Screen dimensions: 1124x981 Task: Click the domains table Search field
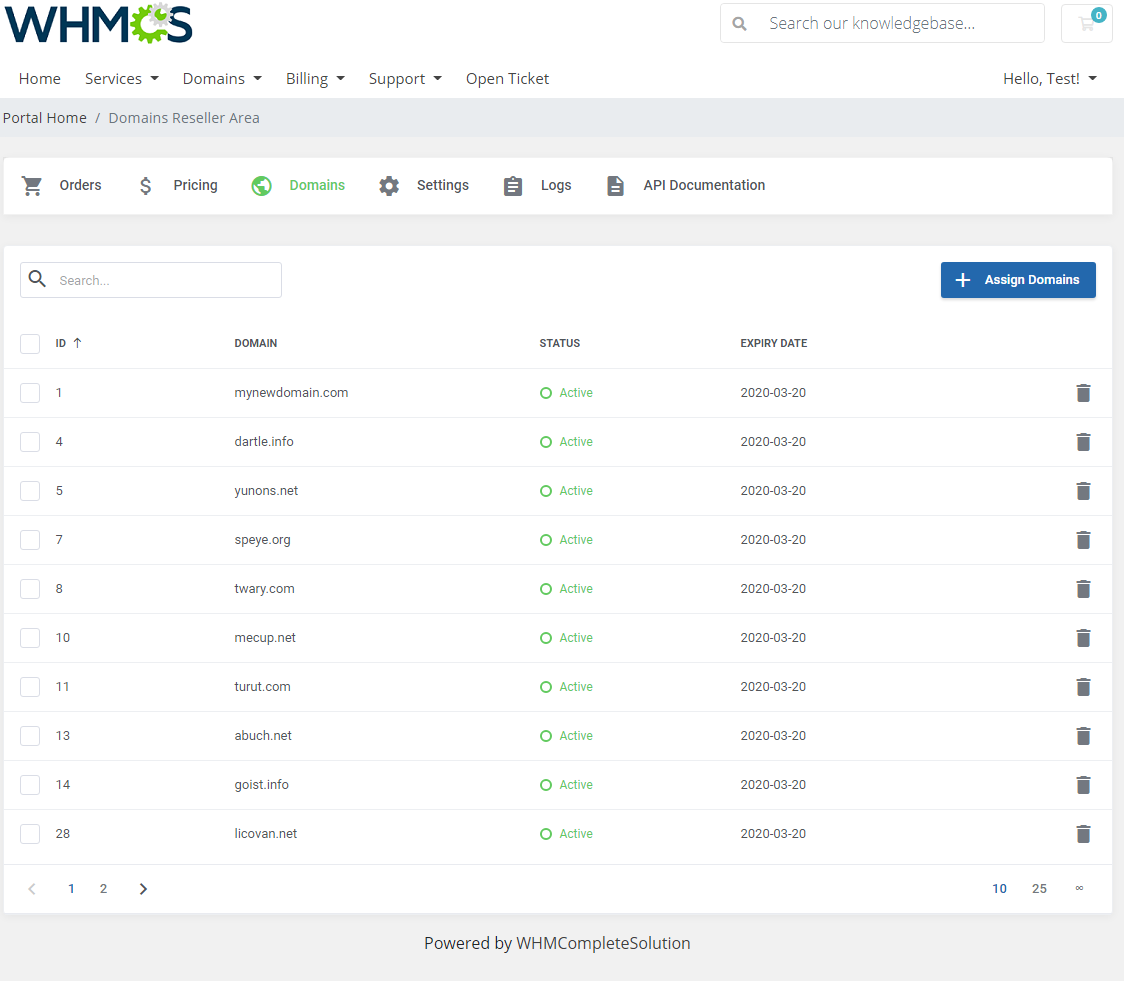151,280
